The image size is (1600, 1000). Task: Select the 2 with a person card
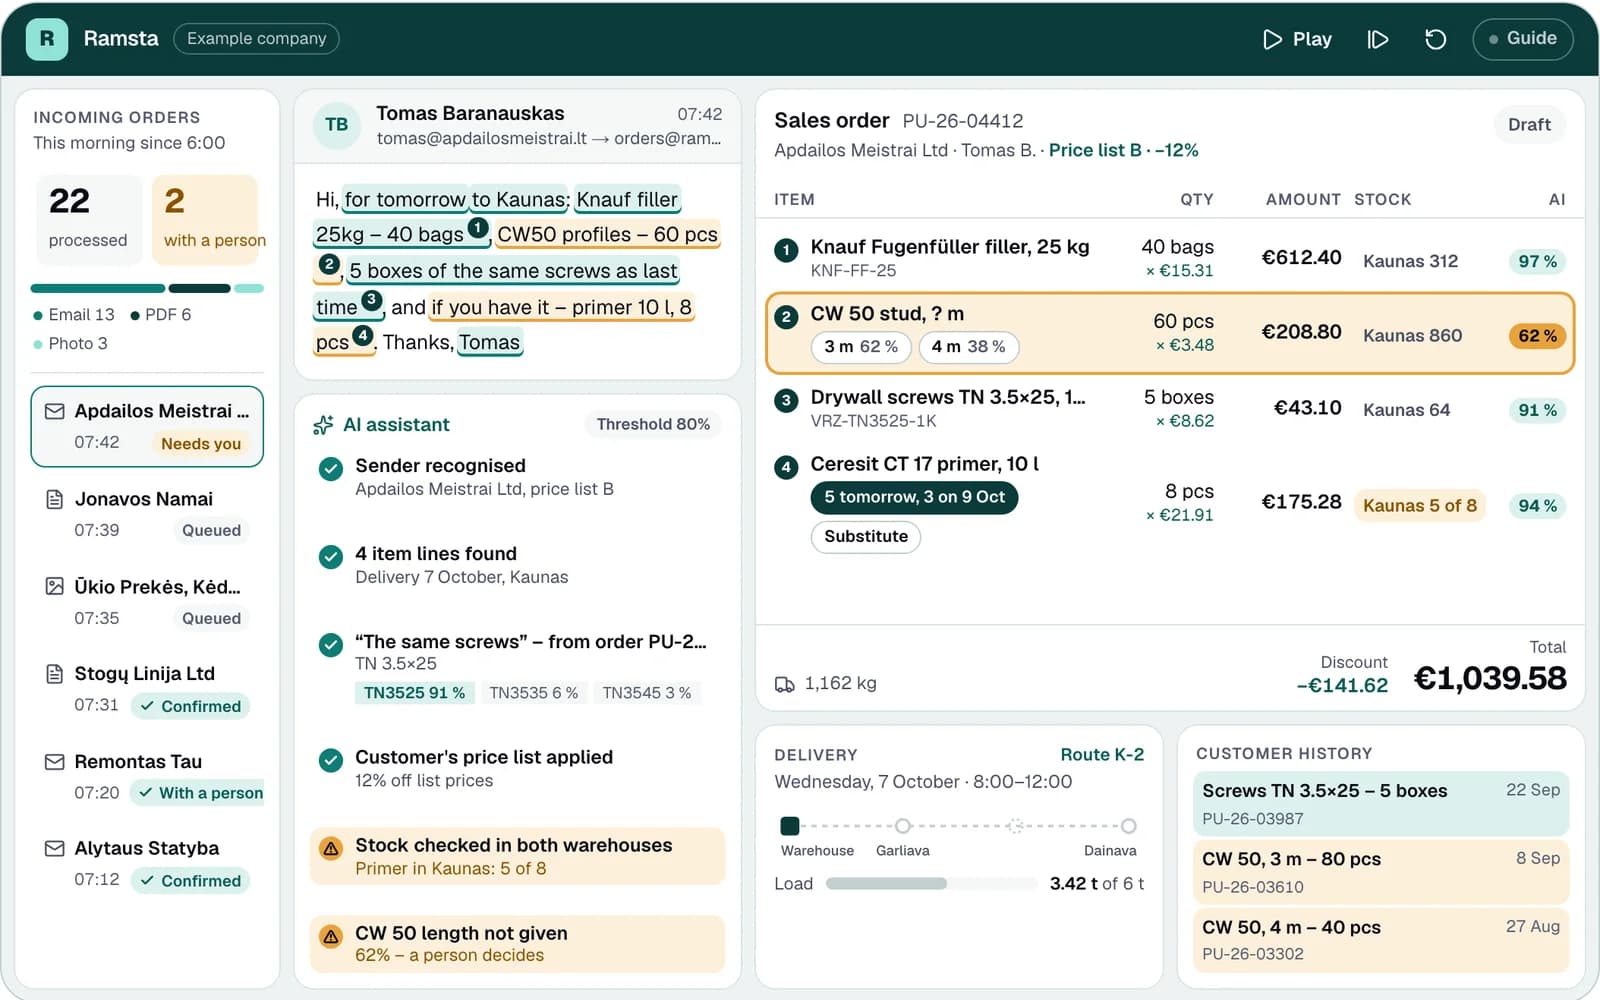pos(206,220)
